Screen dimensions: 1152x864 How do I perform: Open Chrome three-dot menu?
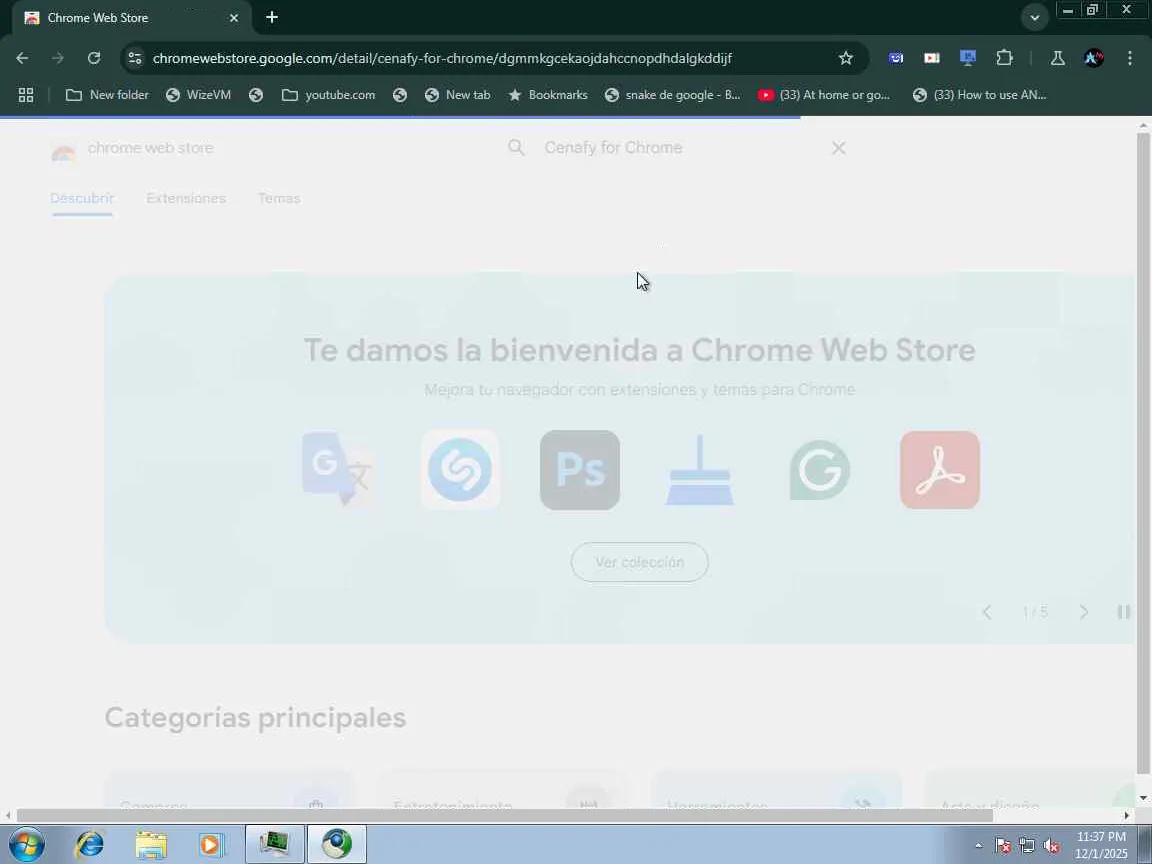pyautogui.click(x=1130, y=58)
